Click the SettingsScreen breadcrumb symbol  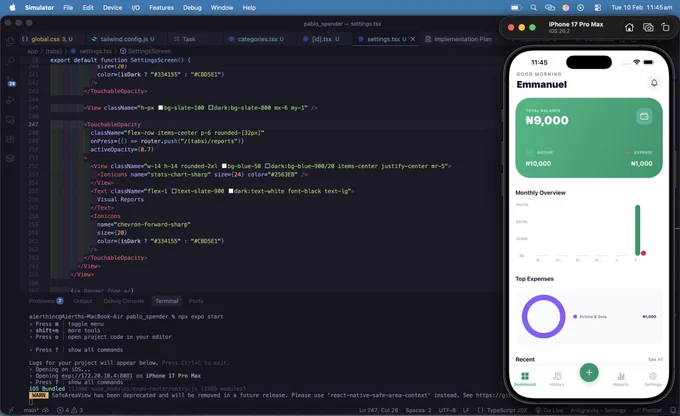(x=145, y=51)
